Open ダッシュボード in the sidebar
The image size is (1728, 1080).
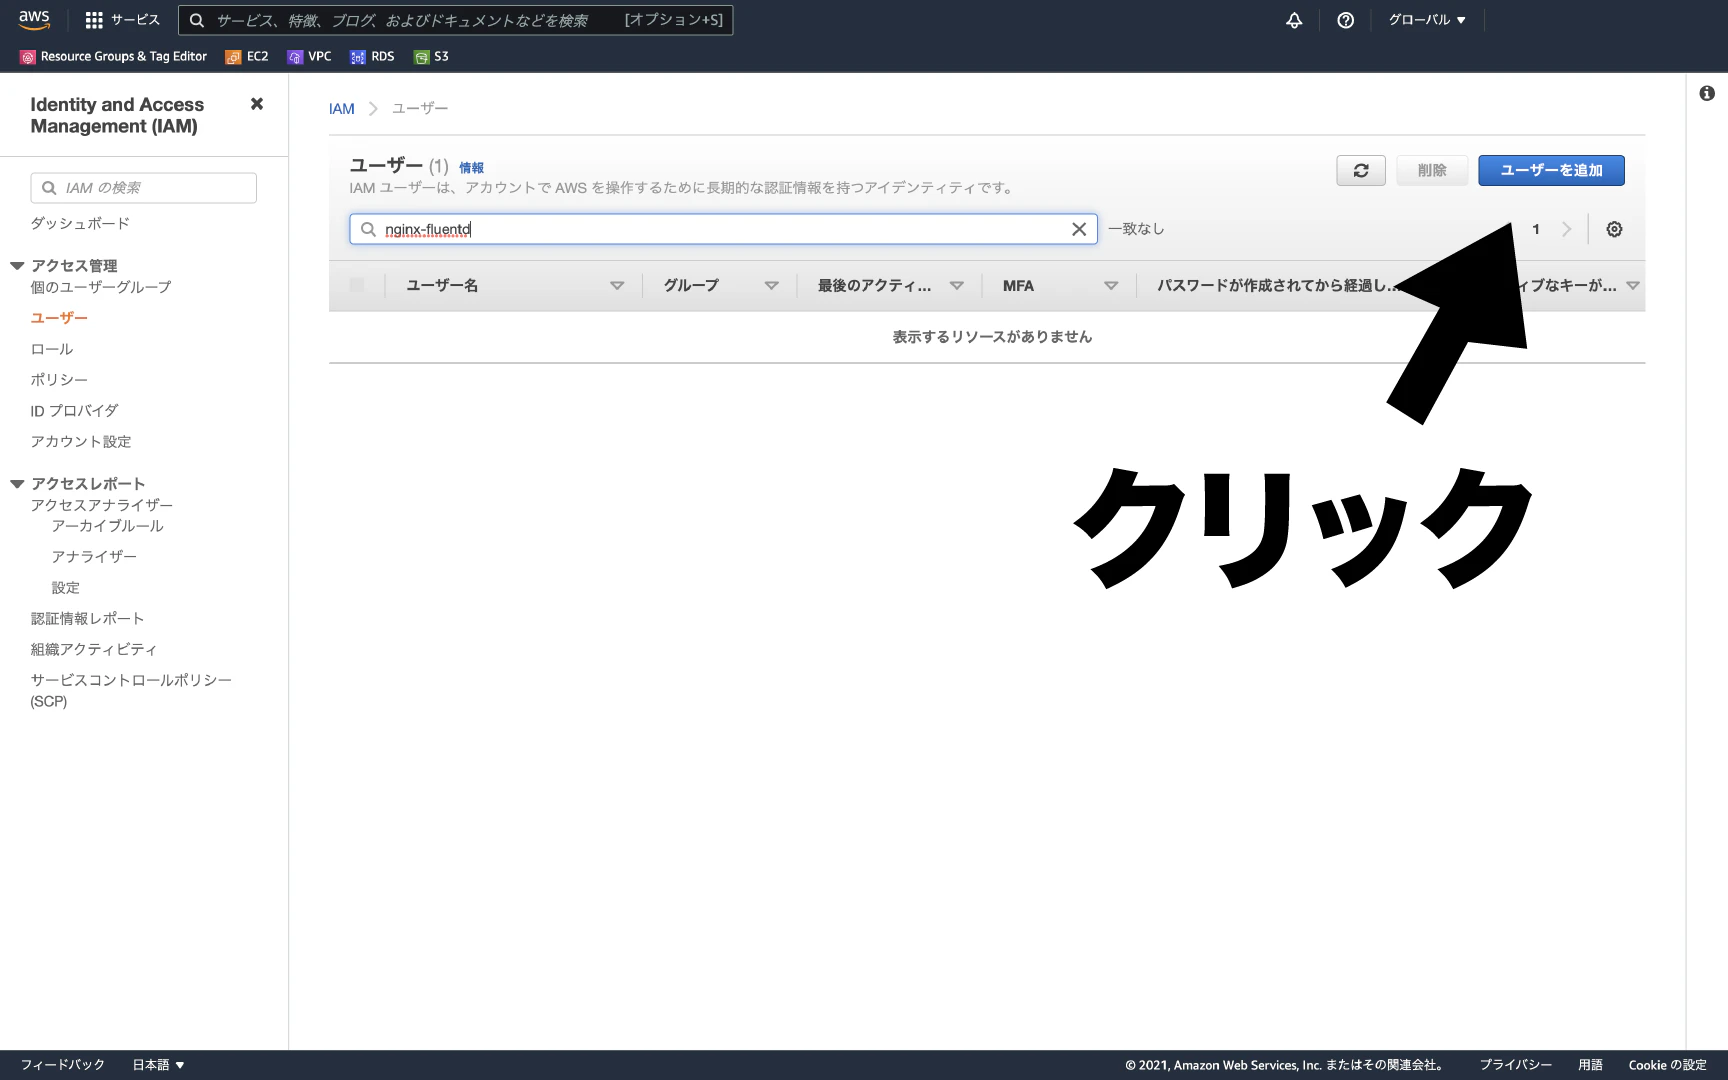80,223
